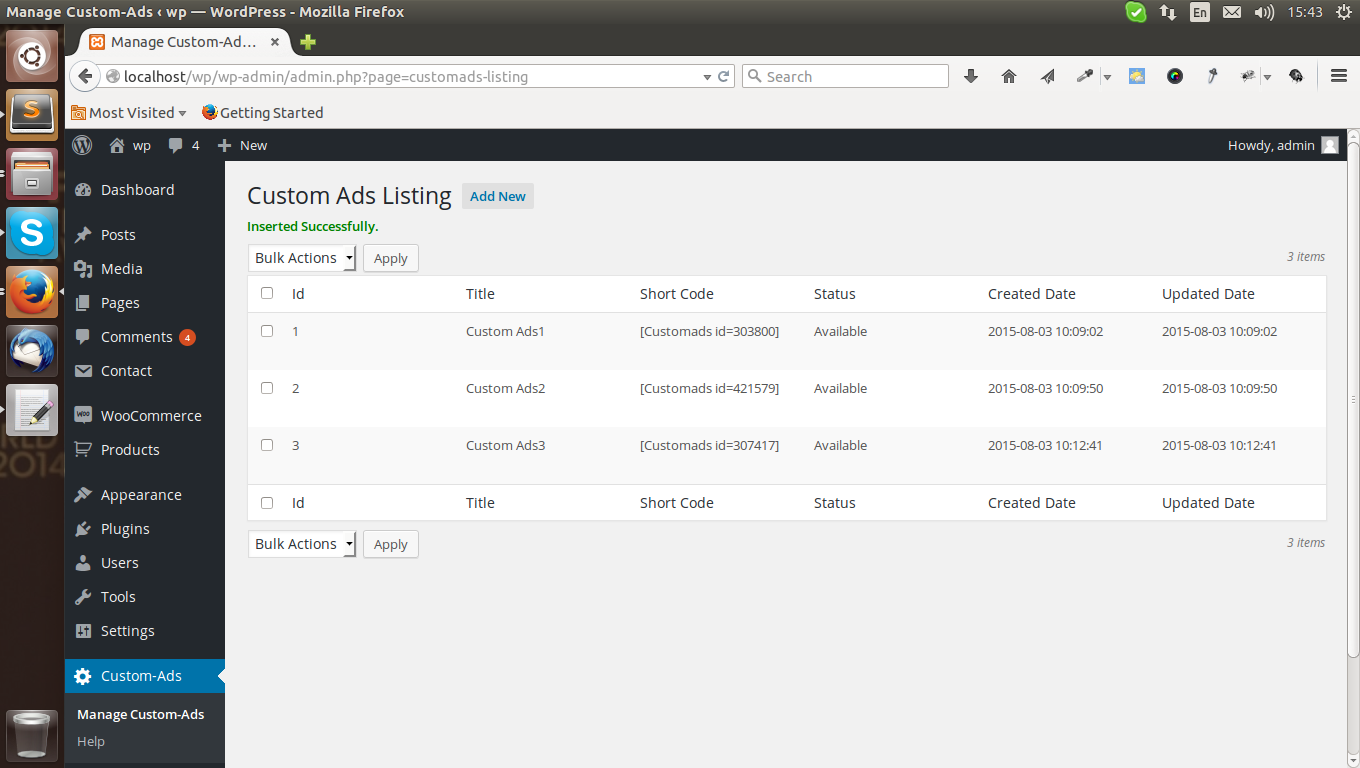Click the Products cart icon

point(83,450)
